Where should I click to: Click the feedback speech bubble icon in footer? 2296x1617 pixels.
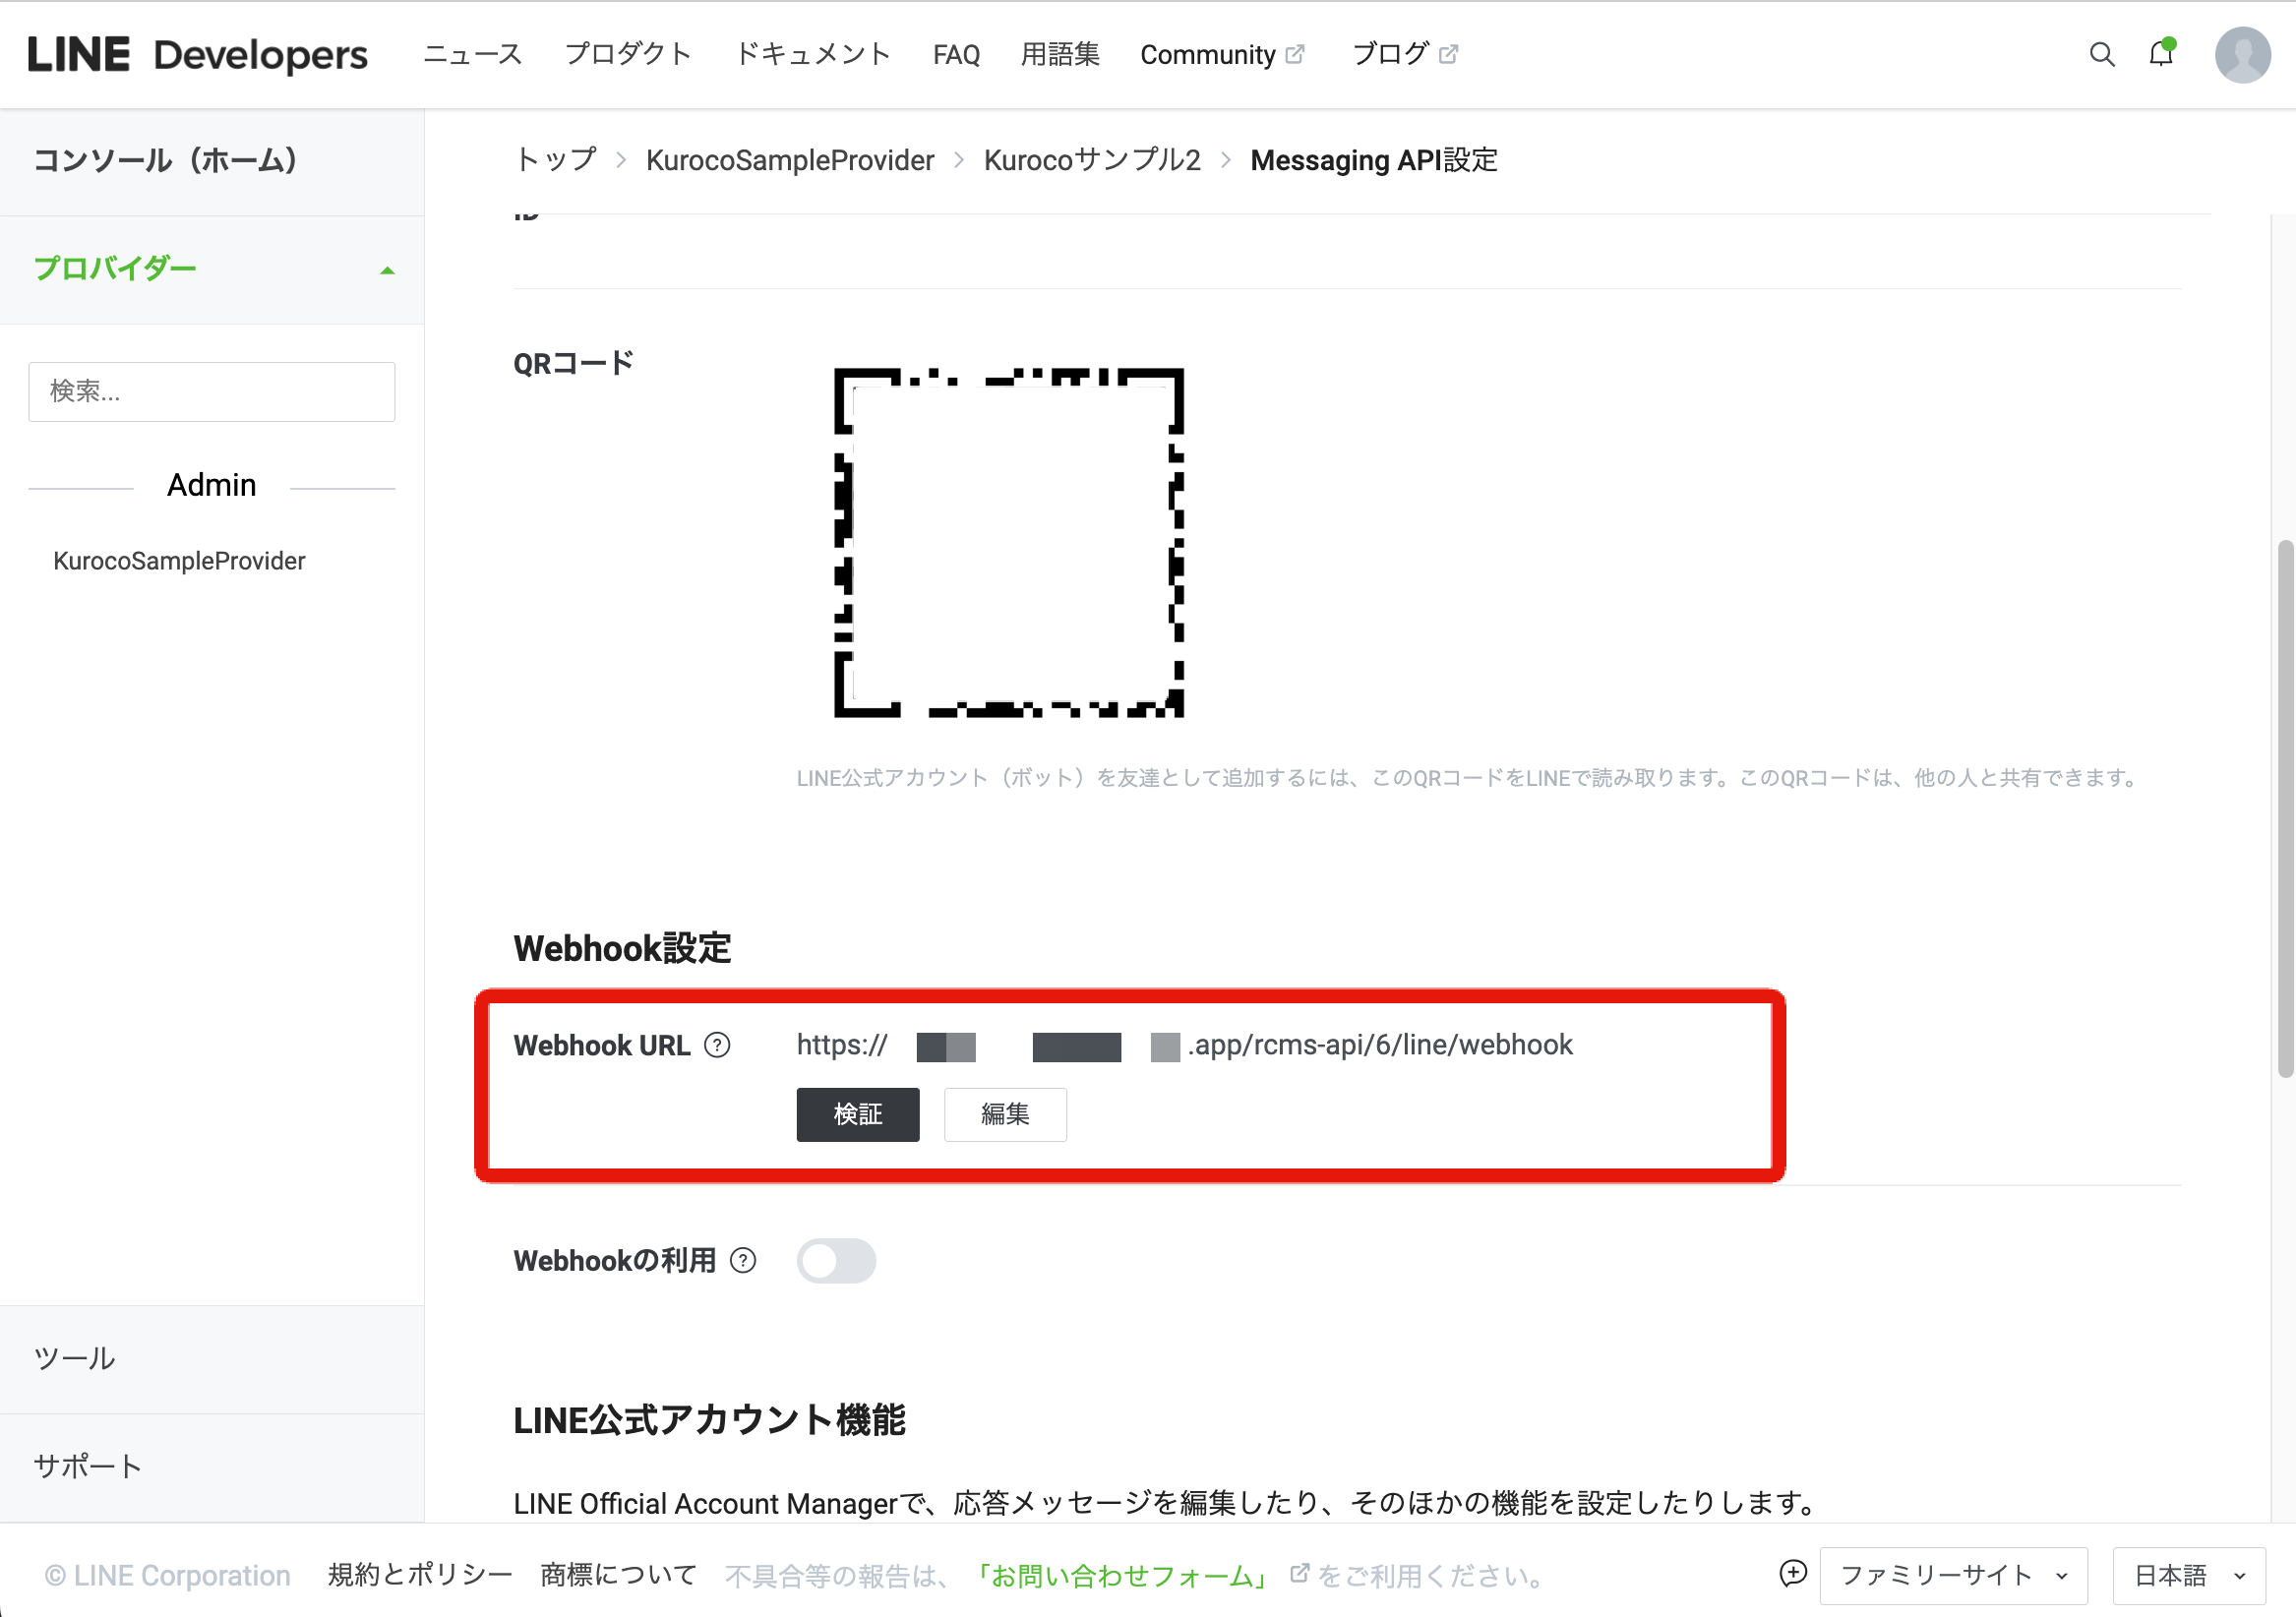(x=1793, y=1573)
